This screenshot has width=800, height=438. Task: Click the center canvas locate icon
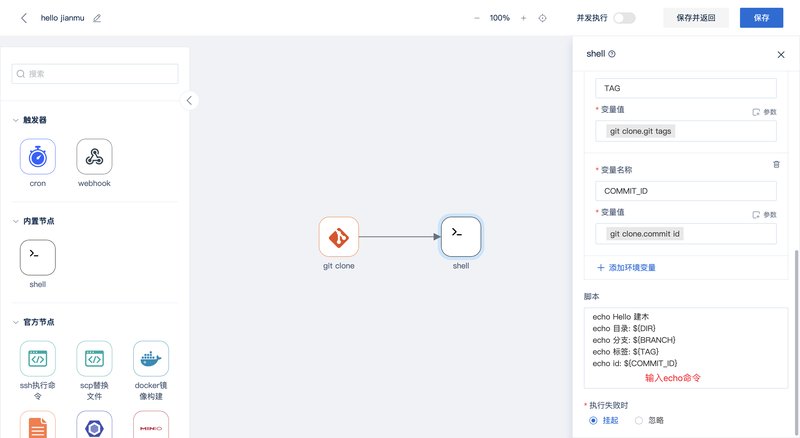543,18
